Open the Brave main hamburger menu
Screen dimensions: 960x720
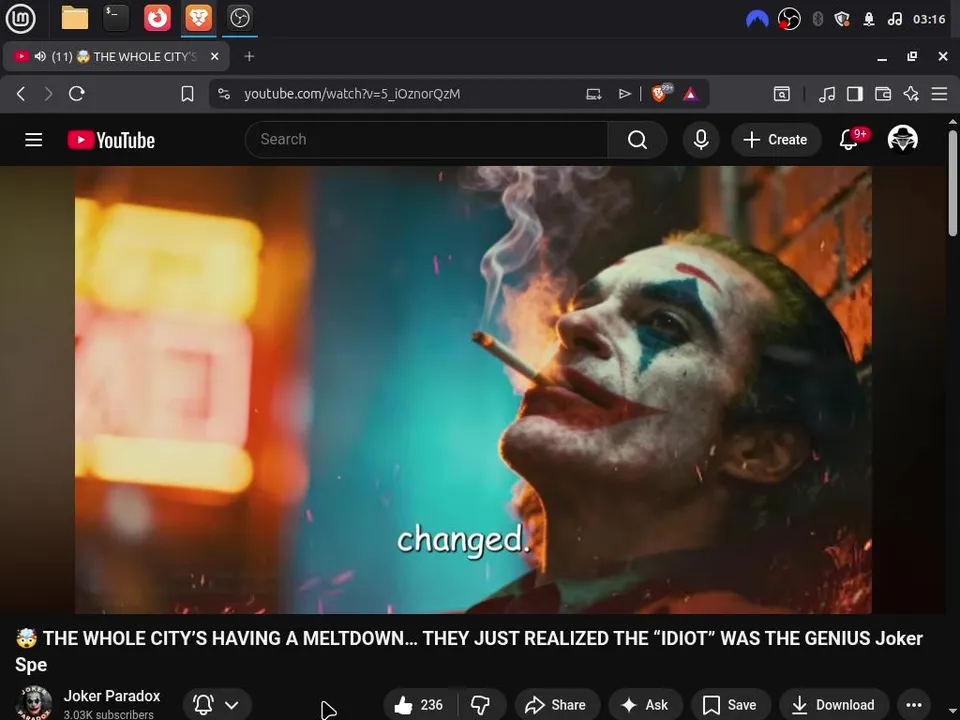click(939, 94)
